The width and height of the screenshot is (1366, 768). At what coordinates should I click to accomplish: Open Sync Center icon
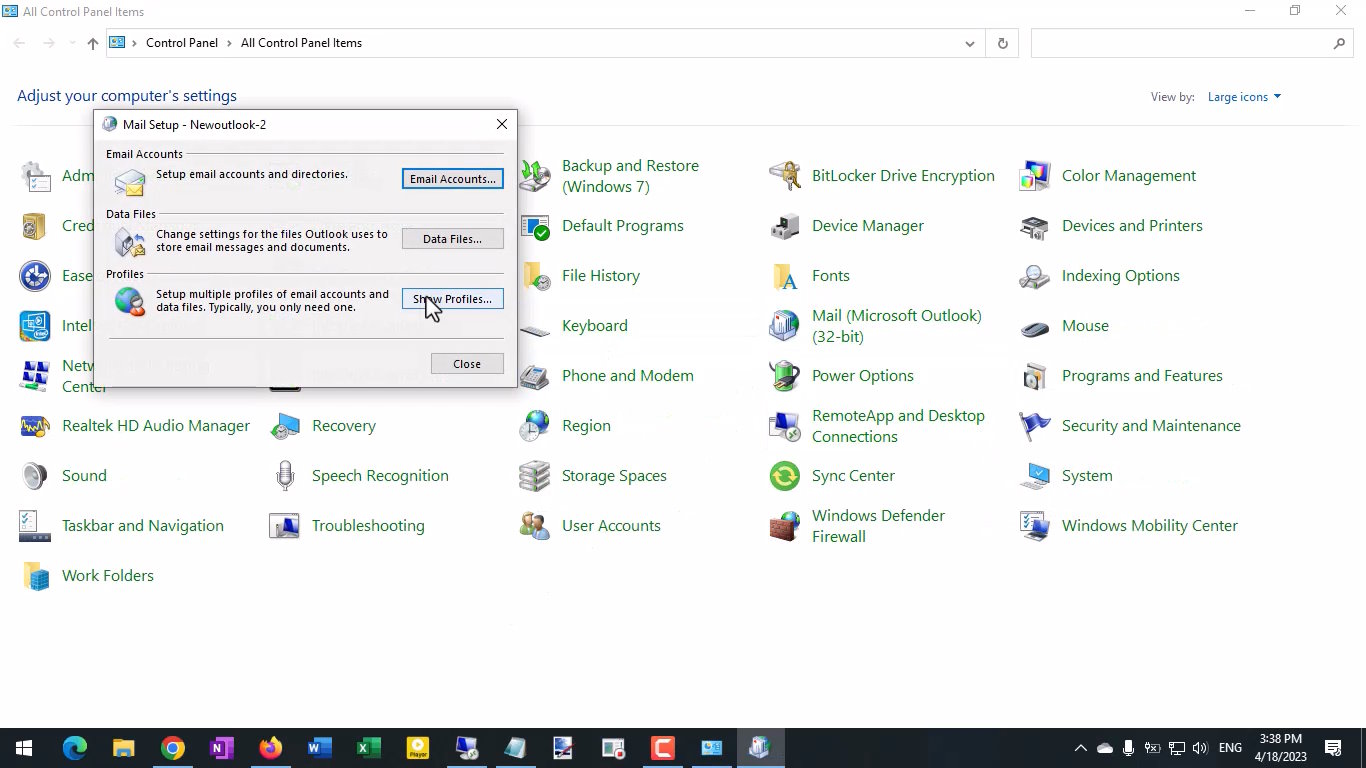click(x=785, y=476)
